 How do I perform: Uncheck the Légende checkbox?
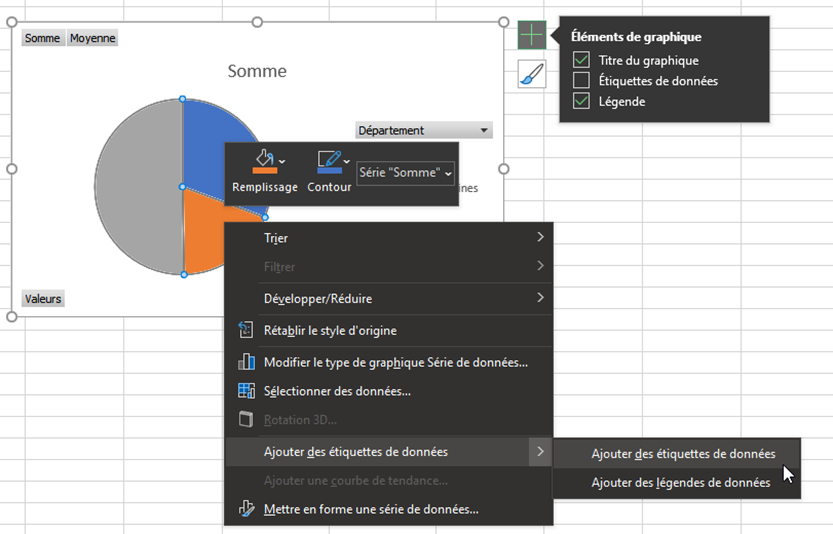581,101
